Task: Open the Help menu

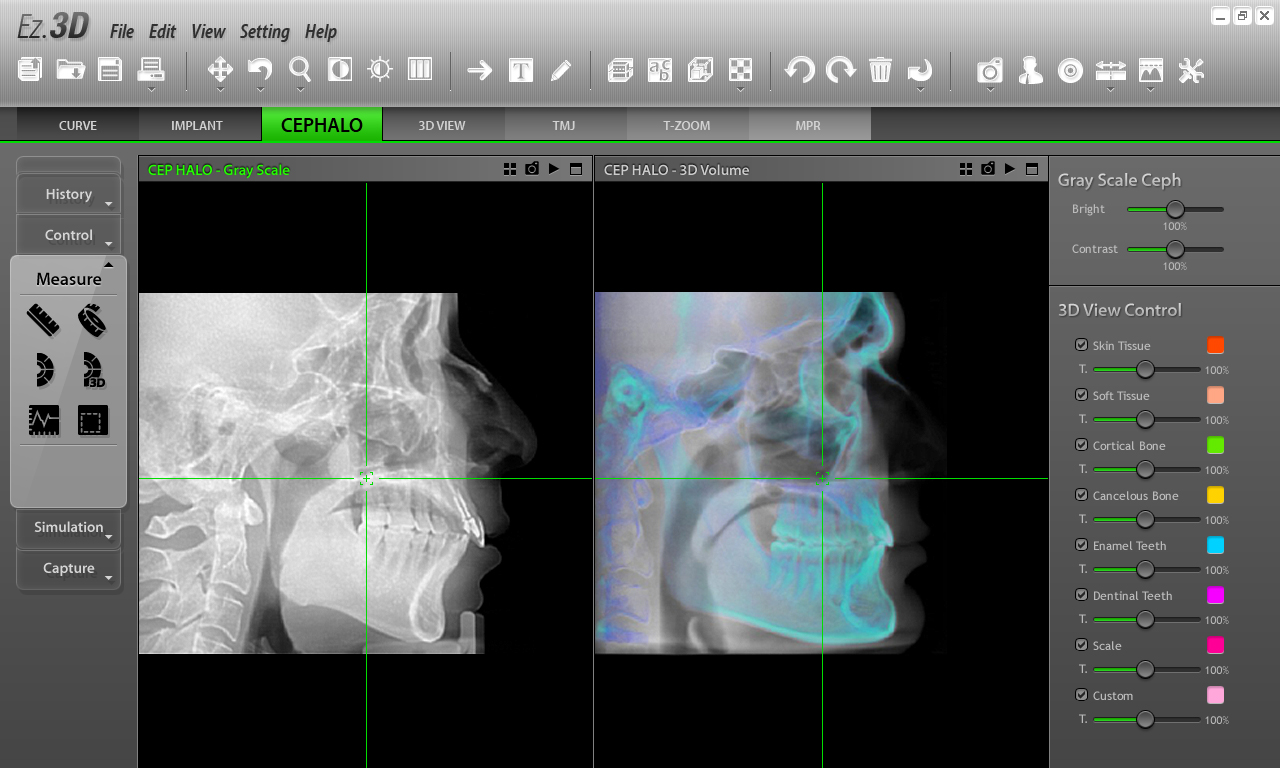Action: coord(321,31)
